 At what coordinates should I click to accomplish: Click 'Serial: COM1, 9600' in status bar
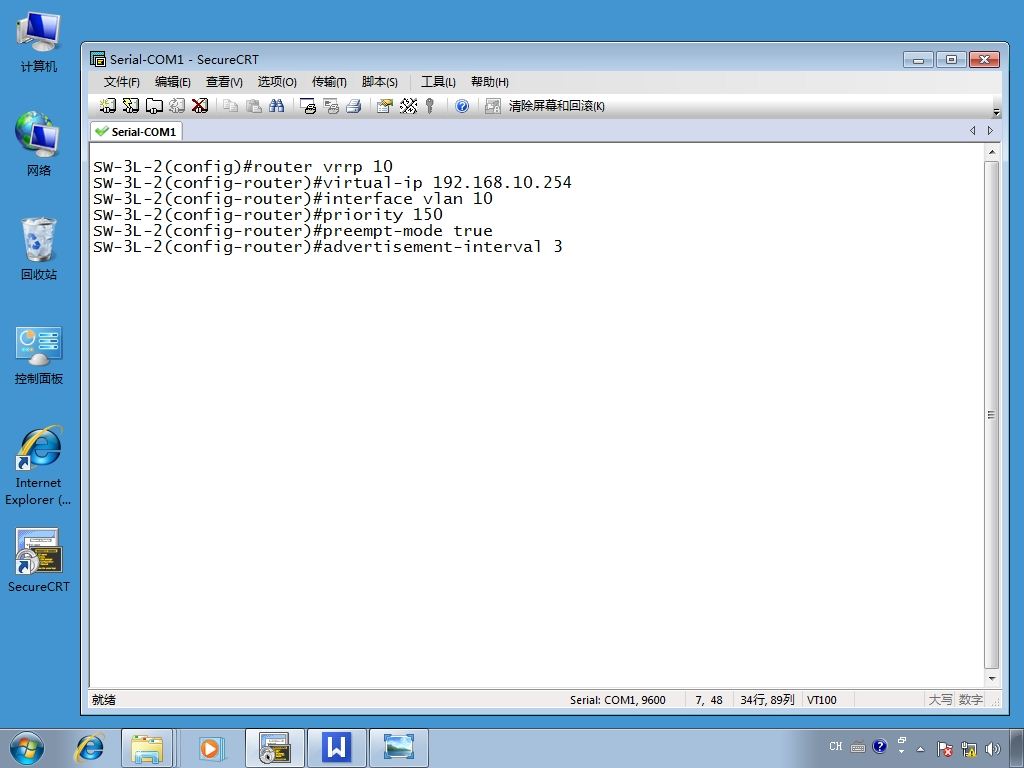[x=617, y=700]
